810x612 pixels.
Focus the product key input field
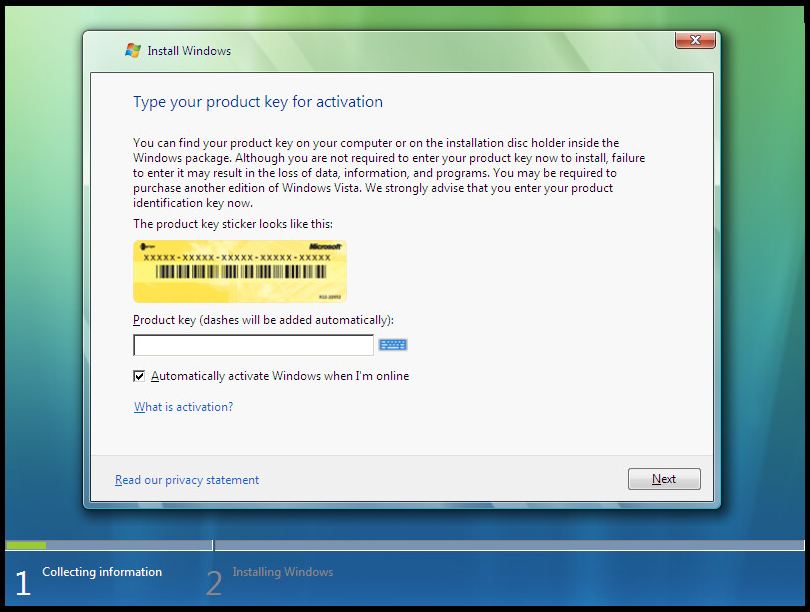(x=253, y=345)
